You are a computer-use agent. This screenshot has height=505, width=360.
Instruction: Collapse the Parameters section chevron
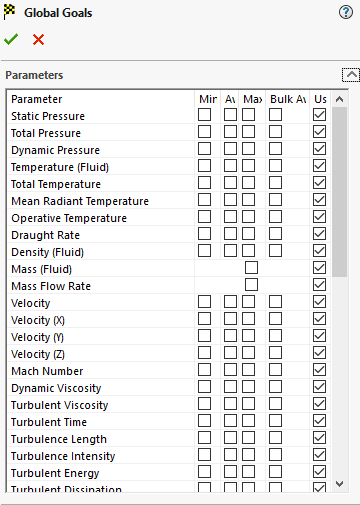tap(351, 75)
